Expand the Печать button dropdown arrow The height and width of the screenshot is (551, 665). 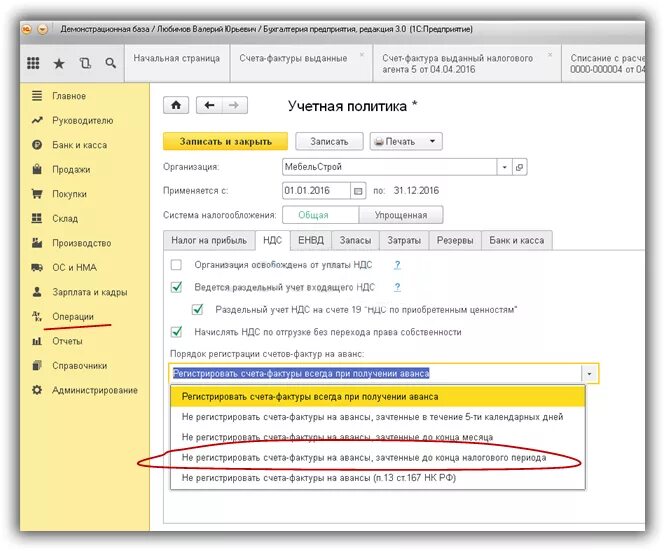tap(432, 141)
